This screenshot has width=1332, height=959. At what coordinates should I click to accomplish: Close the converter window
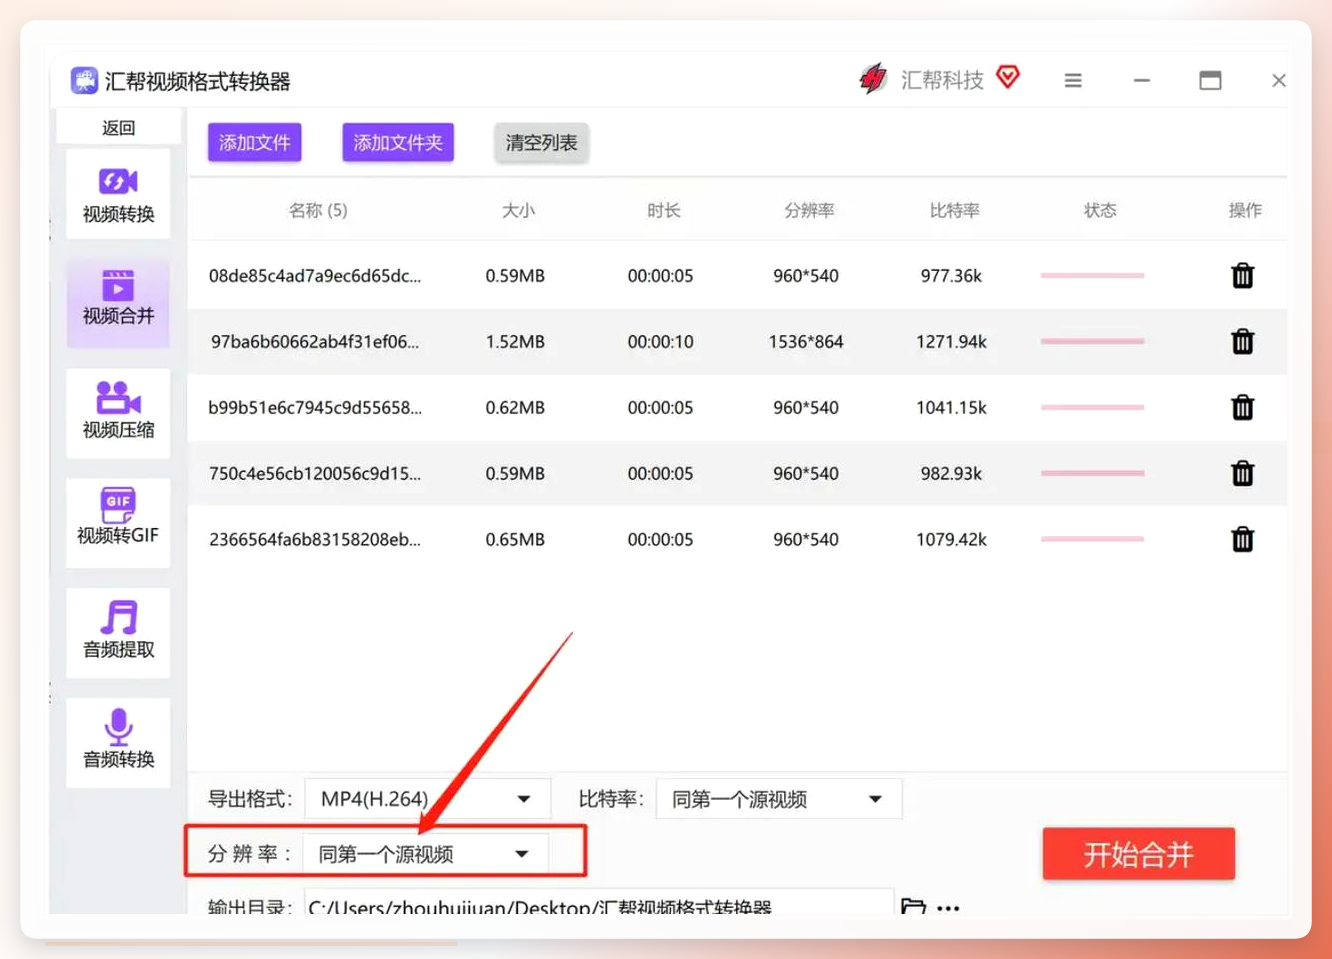1278,80
